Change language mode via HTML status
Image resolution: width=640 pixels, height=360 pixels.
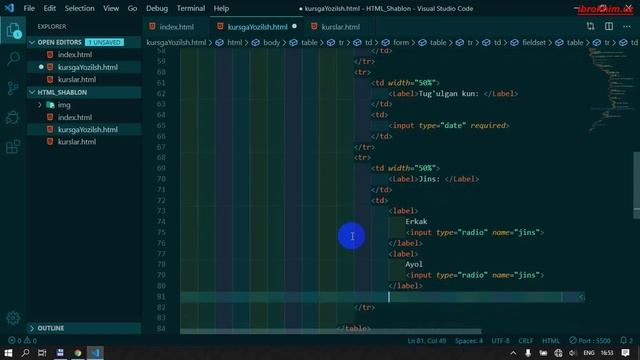pos(551,340)
